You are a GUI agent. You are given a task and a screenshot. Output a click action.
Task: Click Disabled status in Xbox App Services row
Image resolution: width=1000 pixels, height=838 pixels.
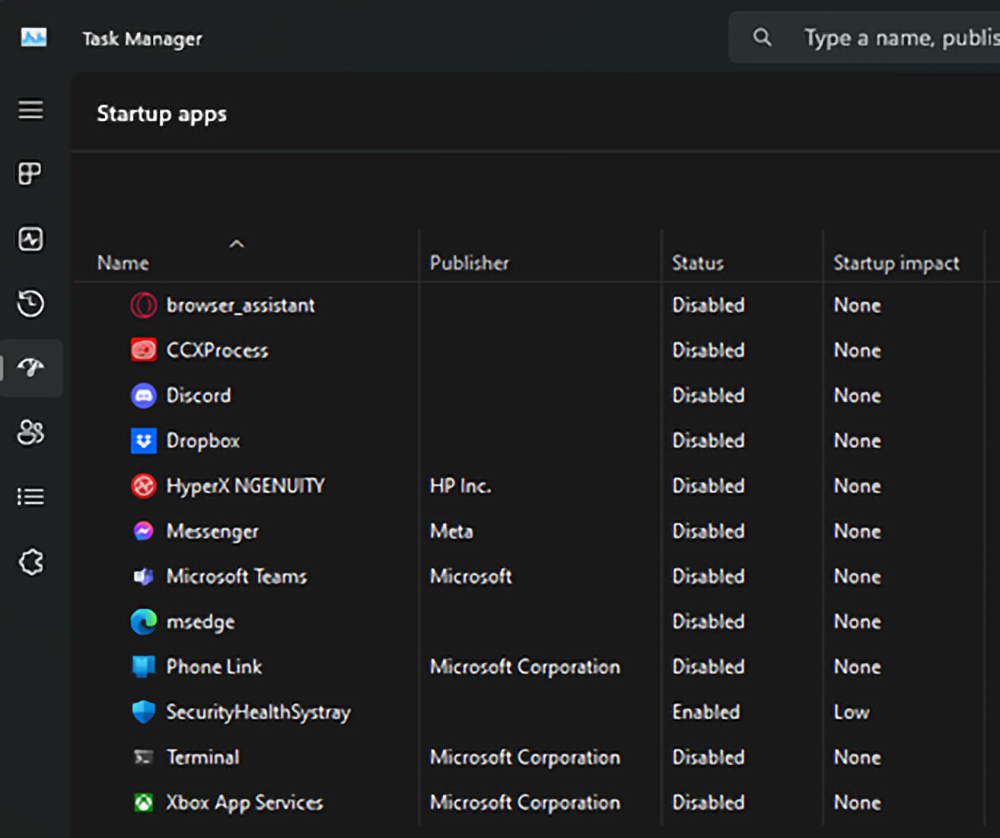[709, 802]
